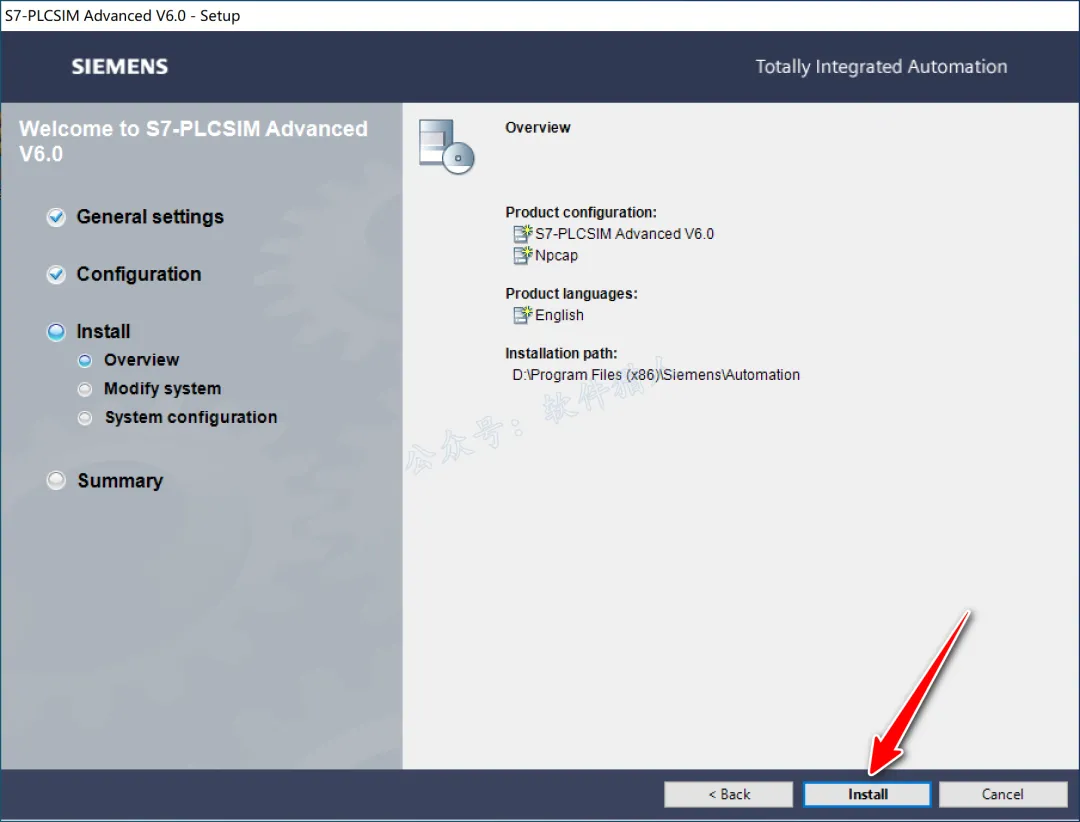
Task: Click the SIEMENS logo
Action: pos(120,66)
